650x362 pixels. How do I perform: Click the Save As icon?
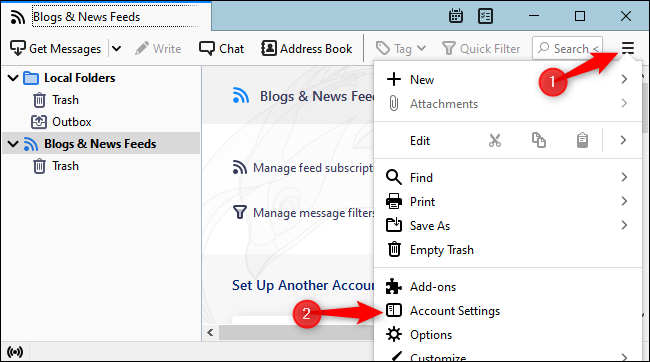tap(393, 225)
